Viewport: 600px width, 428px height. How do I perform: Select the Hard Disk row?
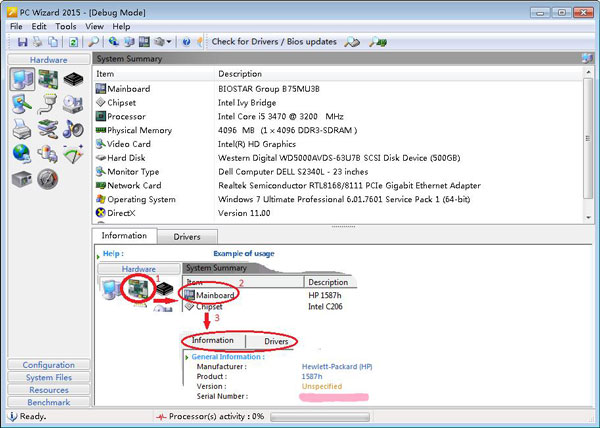(x=338, y=158)
